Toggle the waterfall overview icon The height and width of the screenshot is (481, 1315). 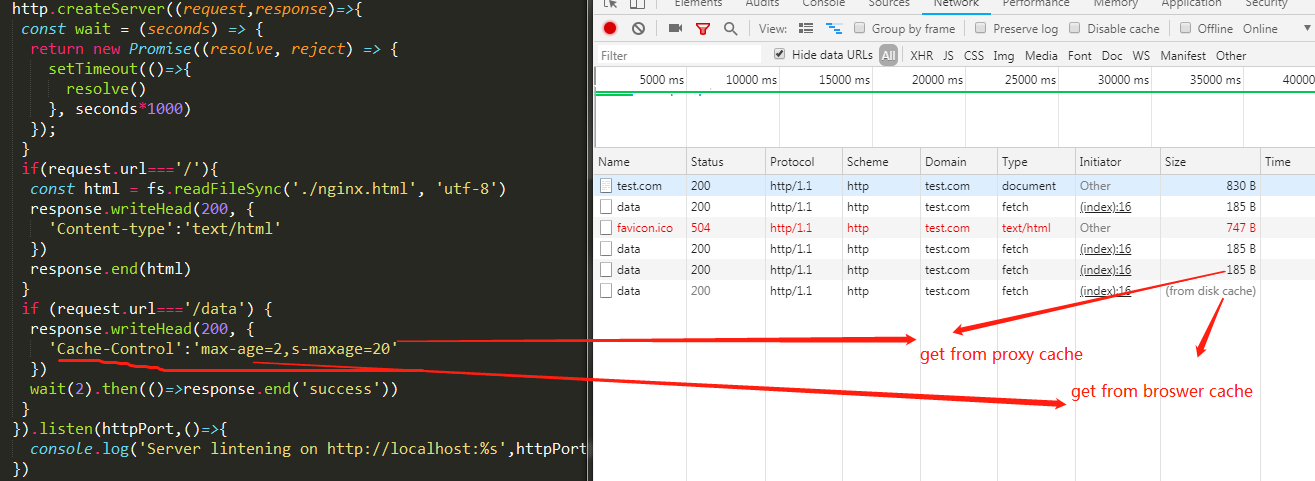click(x=834, y=29)
